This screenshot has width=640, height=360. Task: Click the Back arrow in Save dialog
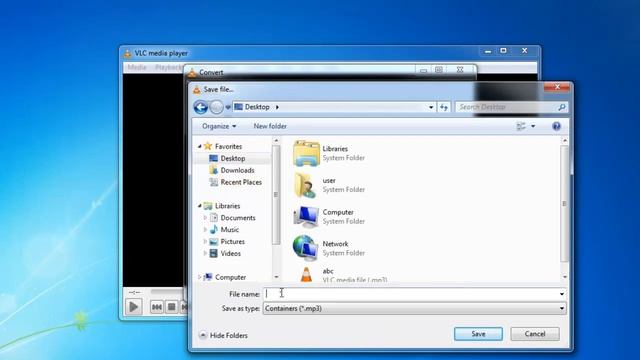coord(200,107)
